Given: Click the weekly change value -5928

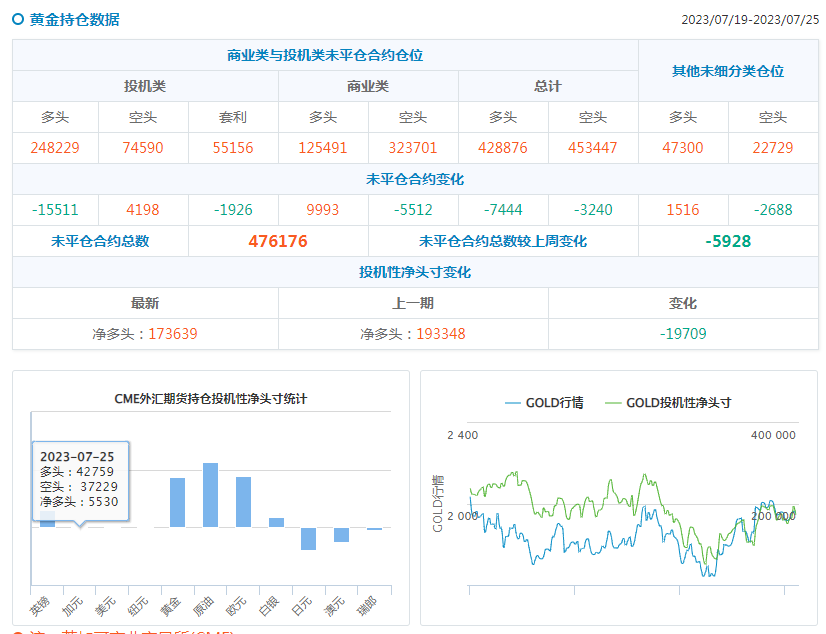Looking at the screenshot, I should 727,241.
